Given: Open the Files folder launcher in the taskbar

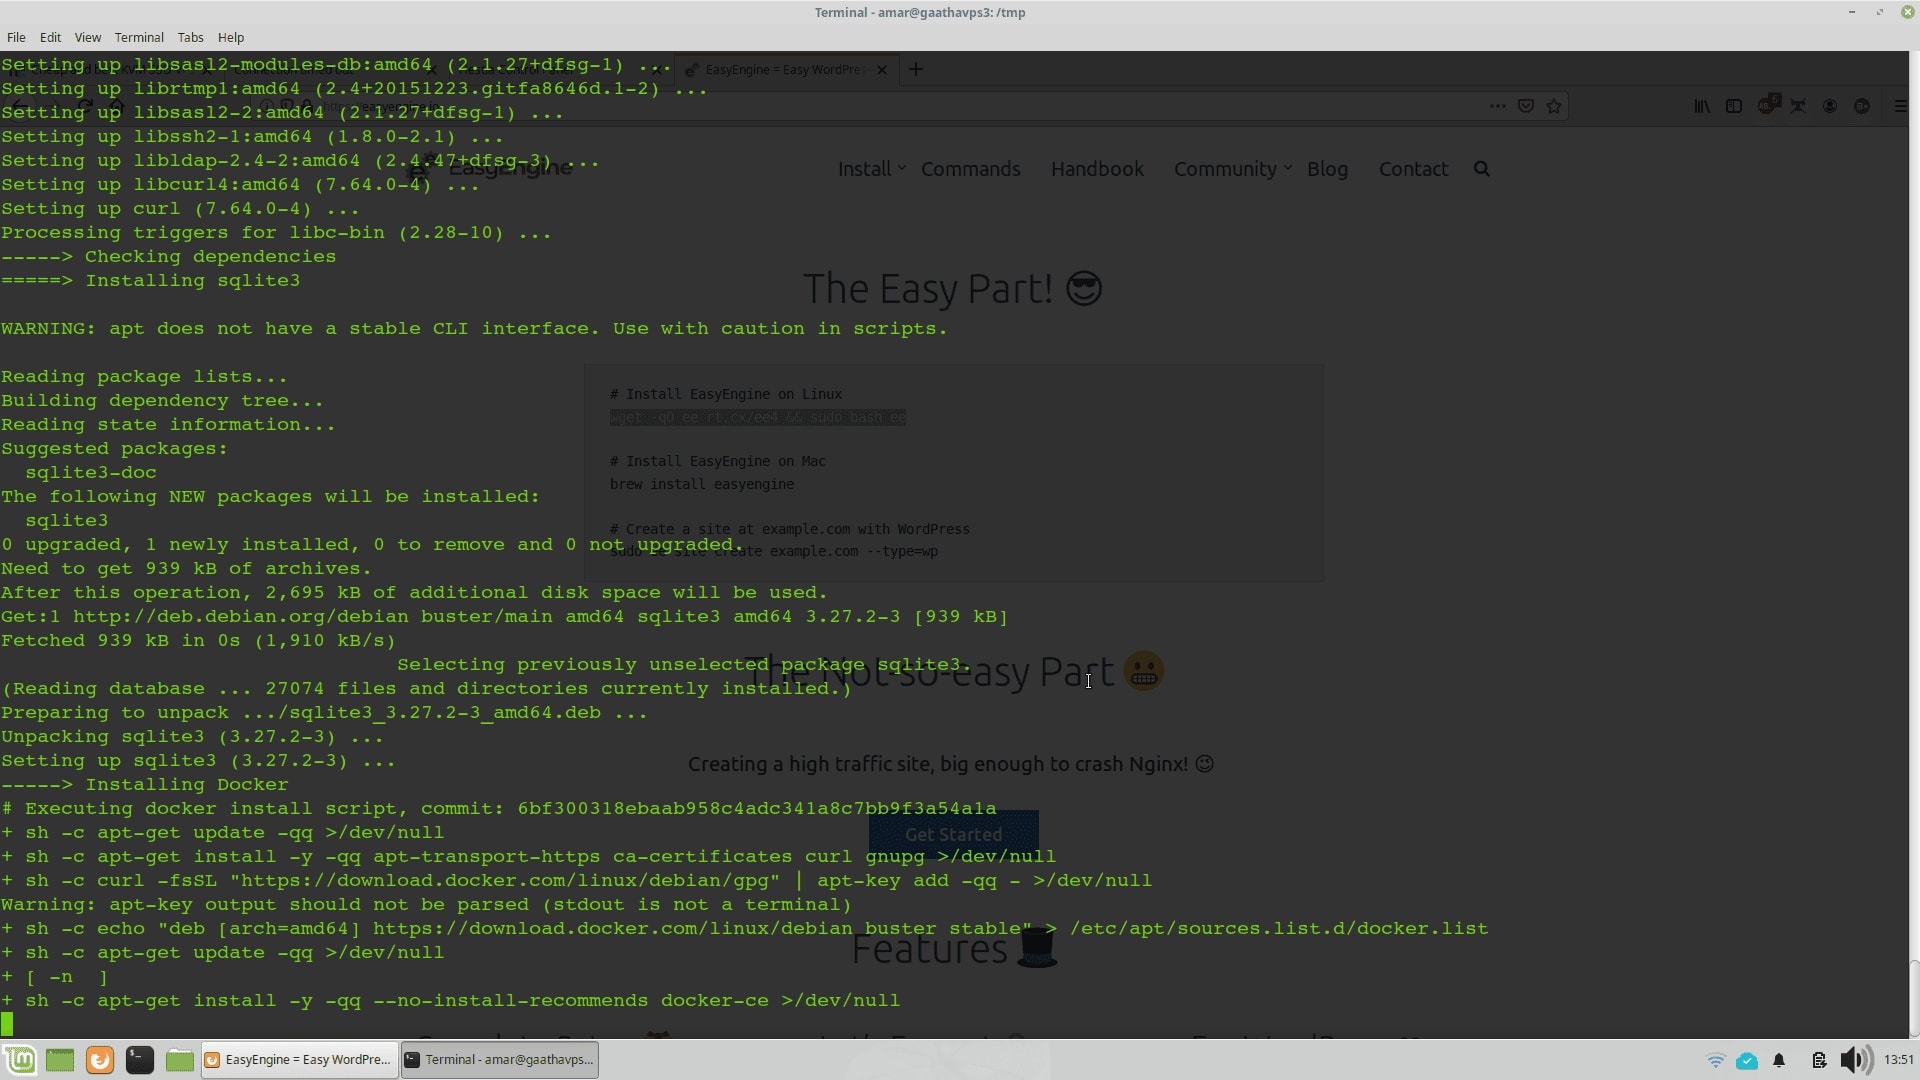Looking at the screenshot, I should [180, 1060].
